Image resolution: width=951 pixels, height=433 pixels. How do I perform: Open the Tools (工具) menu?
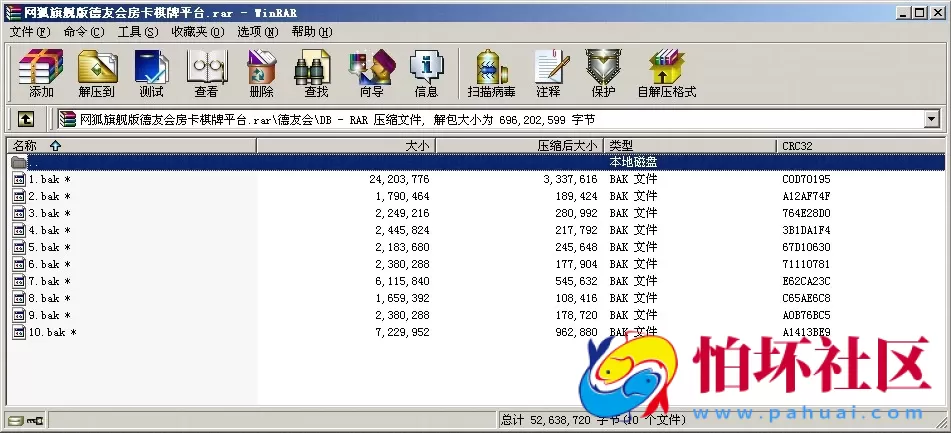point(138,32)
